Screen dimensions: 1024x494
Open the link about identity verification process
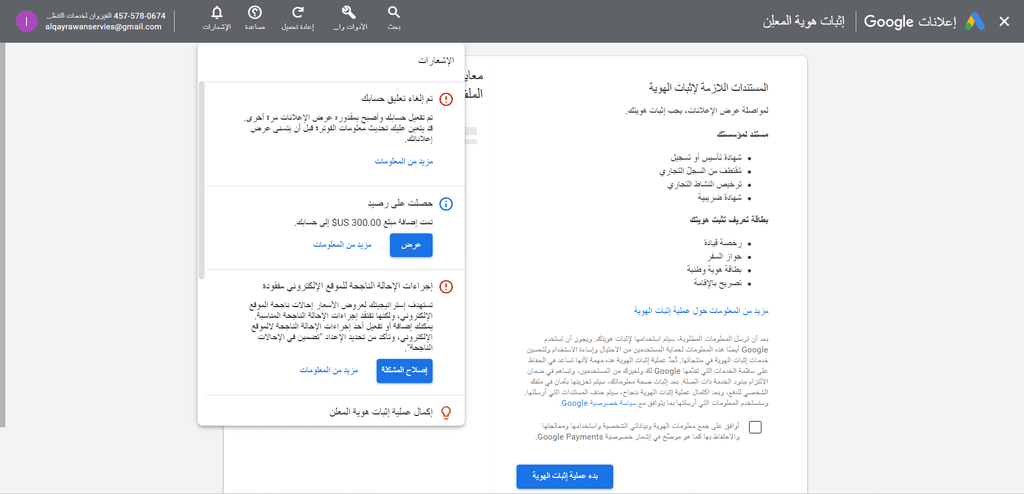coord(701,311)
